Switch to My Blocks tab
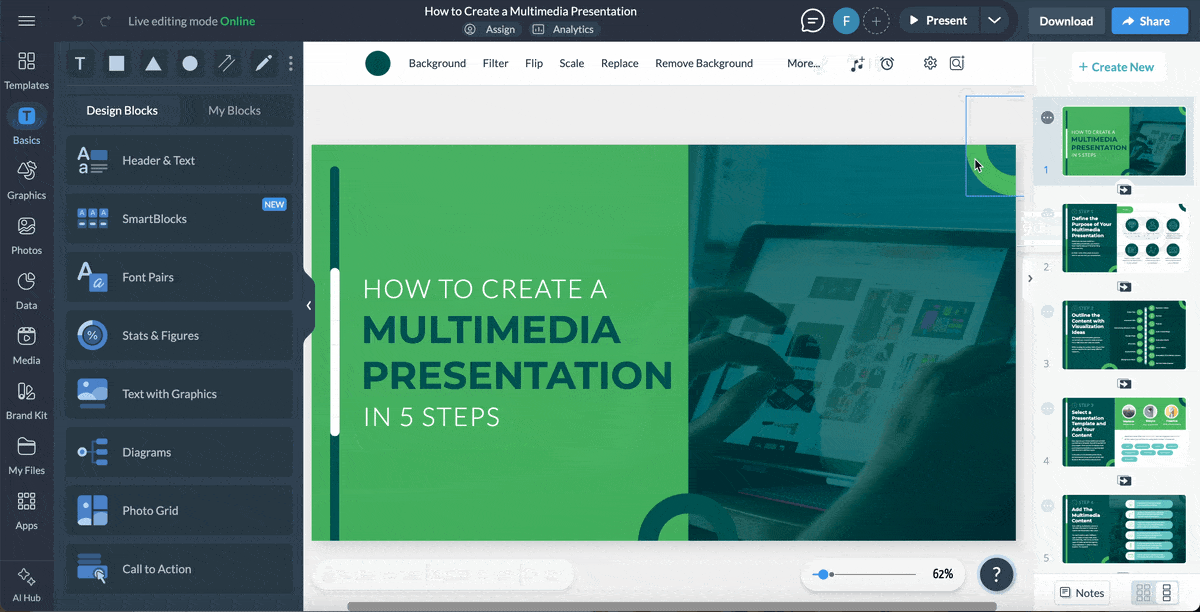The image size is (1200, 612). (x=234, y=110)
